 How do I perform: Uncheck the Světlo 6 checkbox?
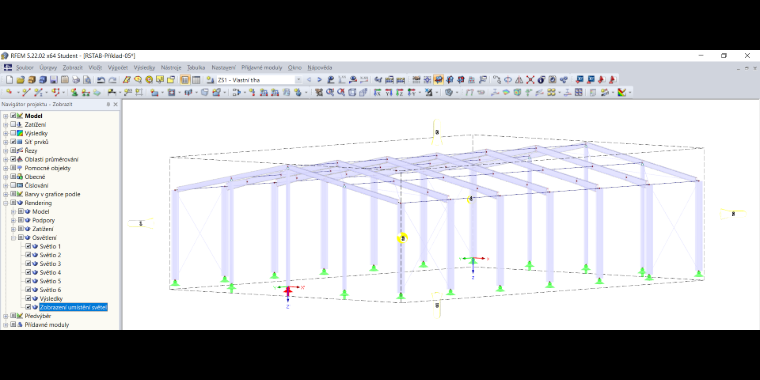click(x=28, y=290)
